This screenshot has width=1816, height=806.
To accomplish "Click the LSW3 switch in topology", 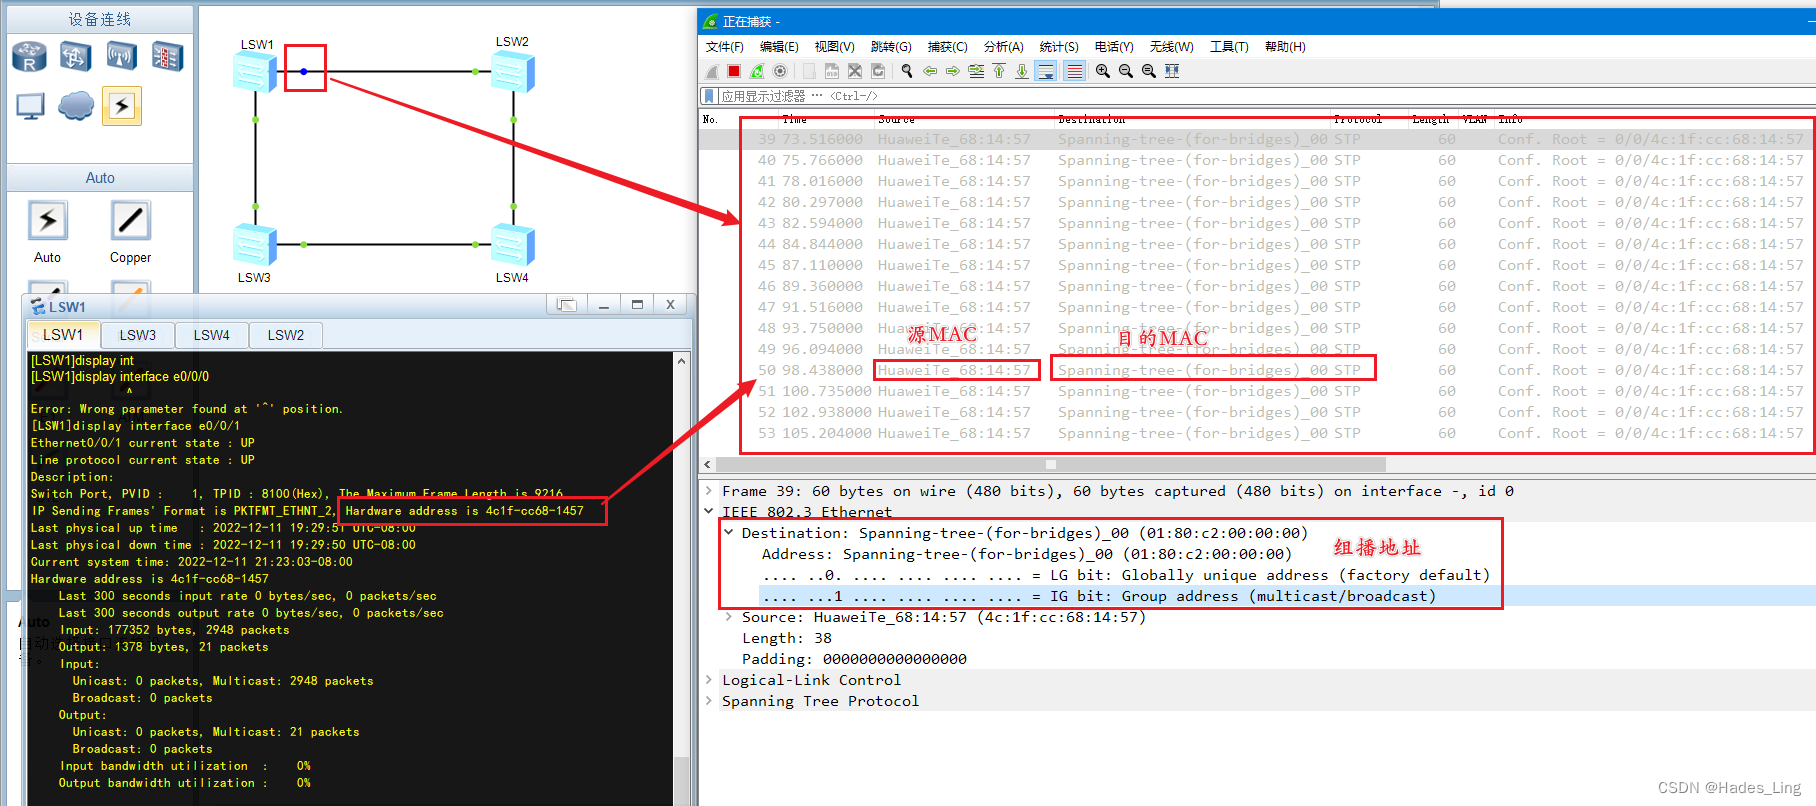I will [254, 245].
